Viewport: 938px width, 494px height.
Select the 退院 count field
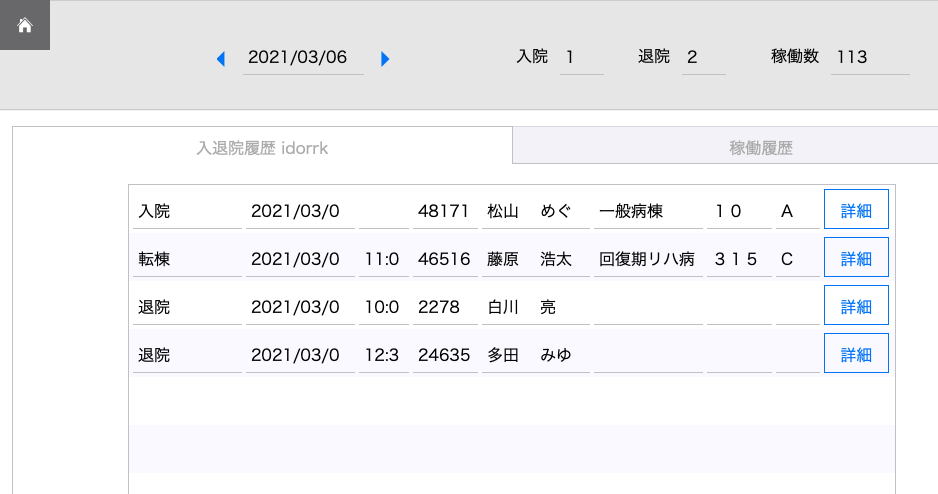click(x=704, y=57)
